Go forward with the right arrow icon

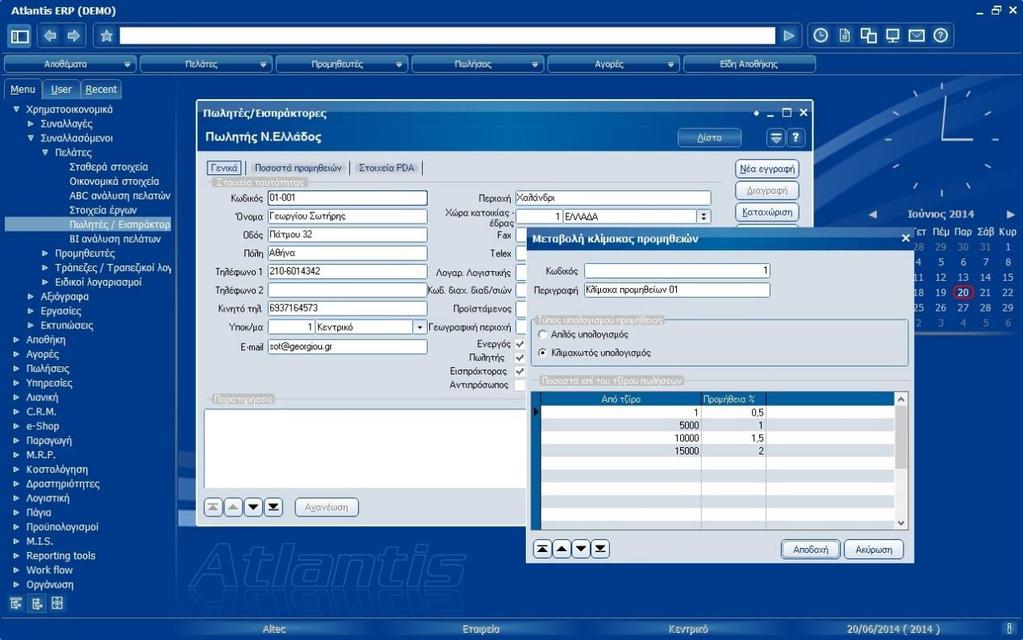point(74,36)
